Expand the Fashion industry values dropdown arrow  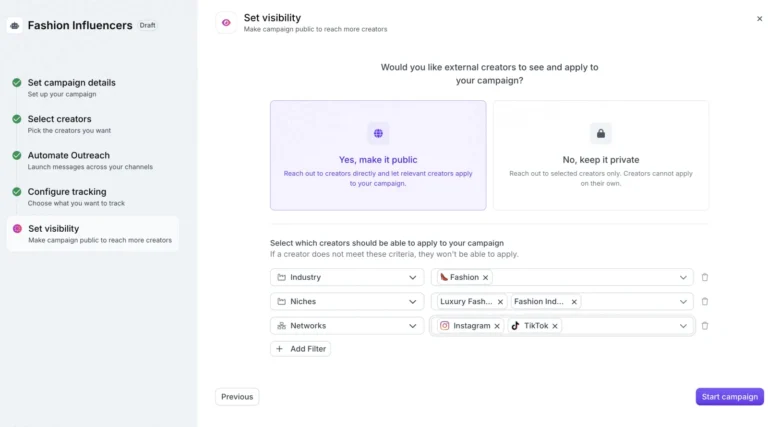[x=683, y=278]
